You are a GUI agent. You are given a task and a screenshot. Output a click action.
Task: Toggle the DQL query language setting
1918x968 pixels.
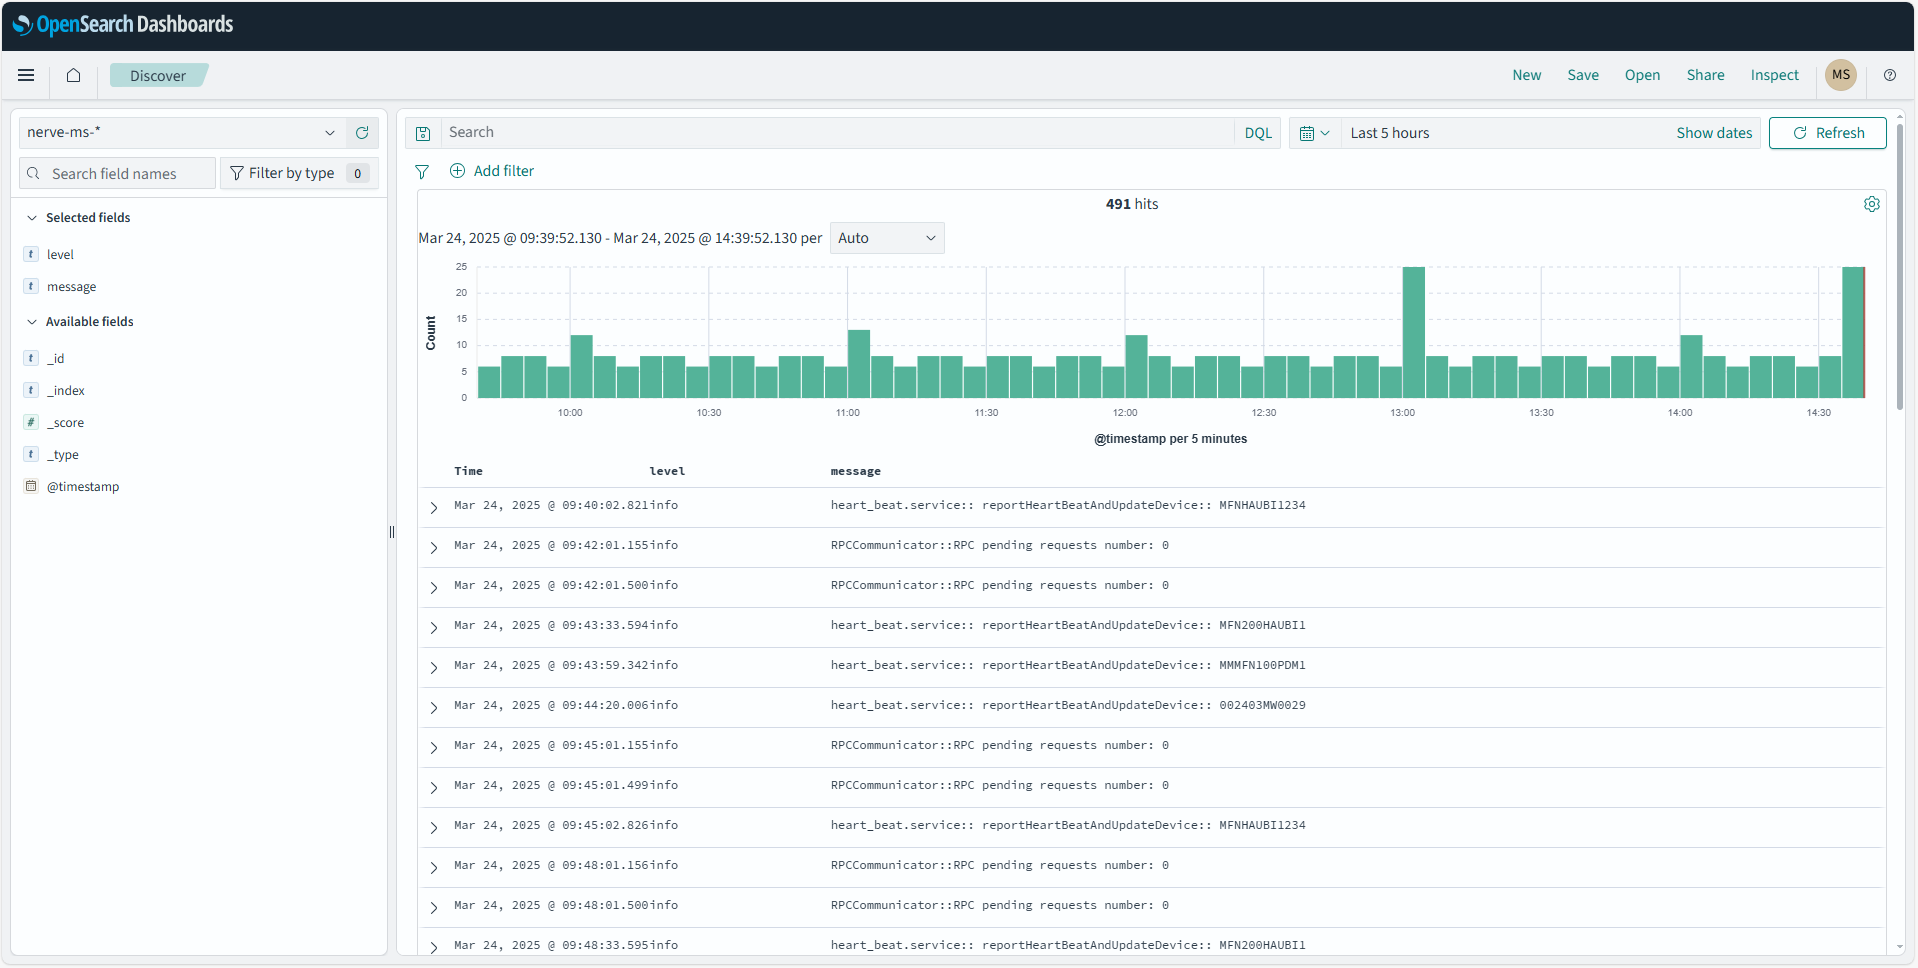pos(1258,132)
